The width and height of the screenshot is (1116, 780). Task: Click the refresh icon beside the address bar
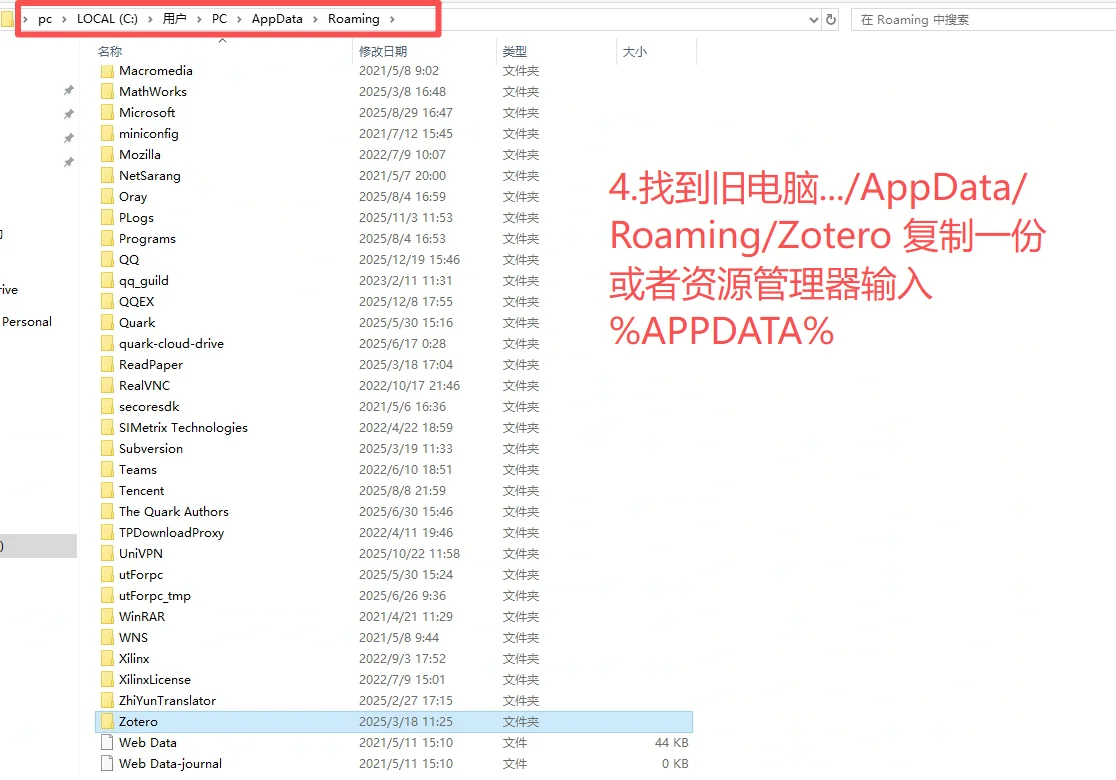coord(833,19)
